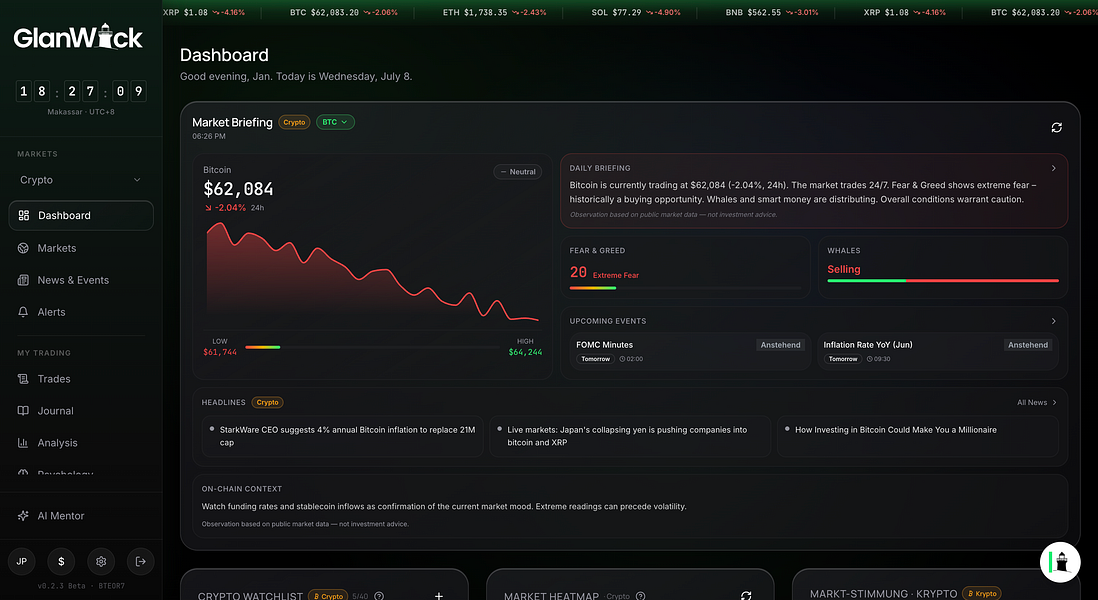Open StarkWare CEO Bitcoin inflation headline

342,436
